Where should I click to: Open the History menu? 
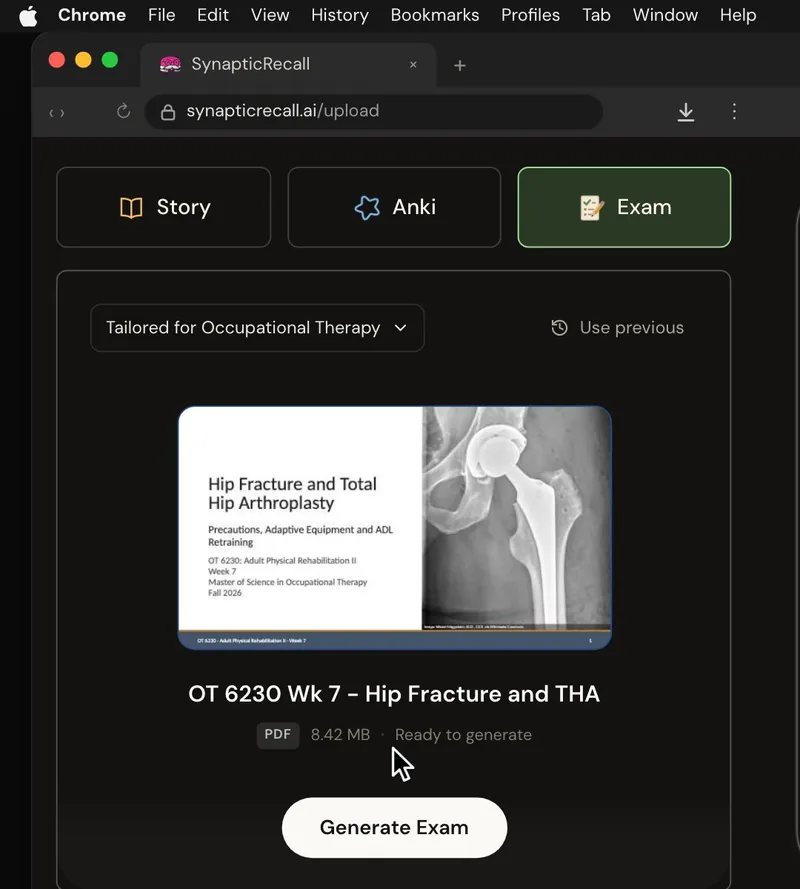[x=340, y=15]
